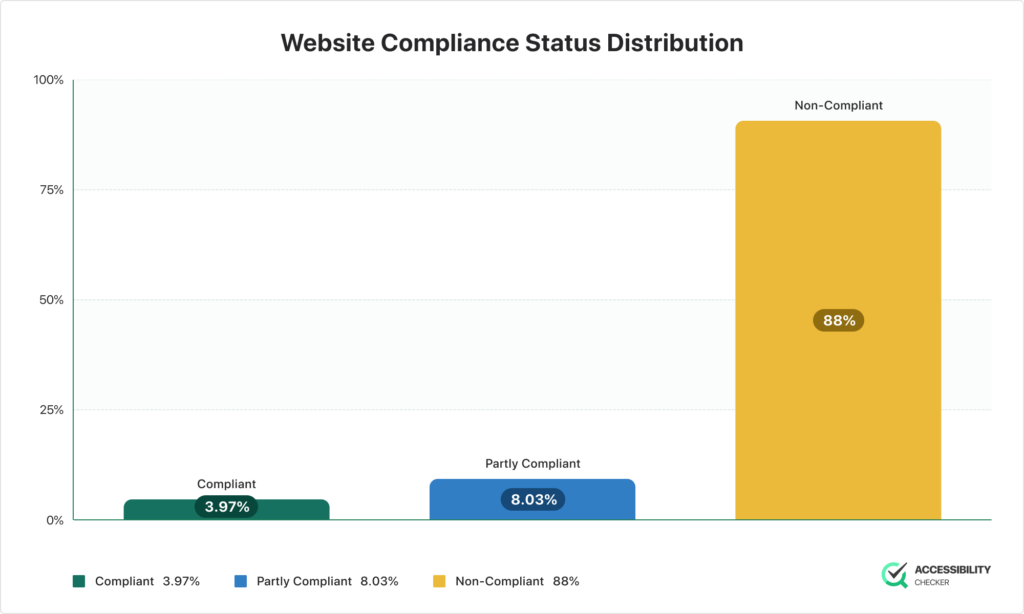Click the Non-Compliant label above yellow bar
1024x614 pixels.
coord(838,105)
